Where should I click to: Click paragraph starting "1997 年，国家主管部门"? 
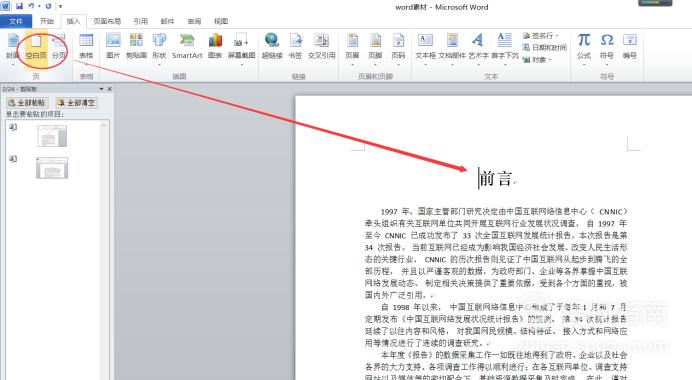[x=496, y=253]
